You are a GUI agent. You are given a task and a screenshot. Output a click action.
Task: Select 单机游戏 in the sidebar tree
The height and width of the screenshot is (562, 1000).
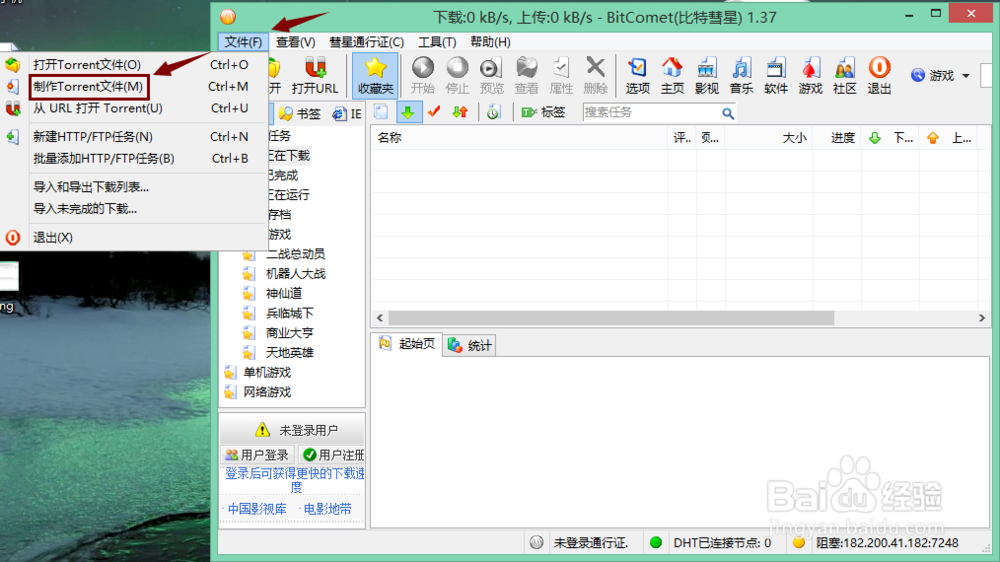coord(267,373)
